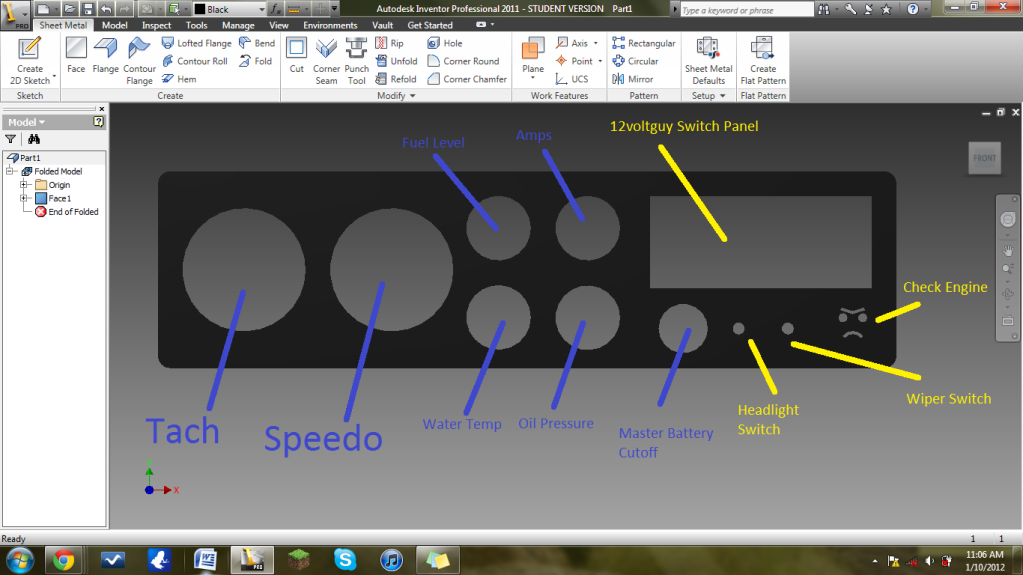Click the Find binoculars icon in browser
The width and height of the screenshot is (1023, 575).
point(34,139)
